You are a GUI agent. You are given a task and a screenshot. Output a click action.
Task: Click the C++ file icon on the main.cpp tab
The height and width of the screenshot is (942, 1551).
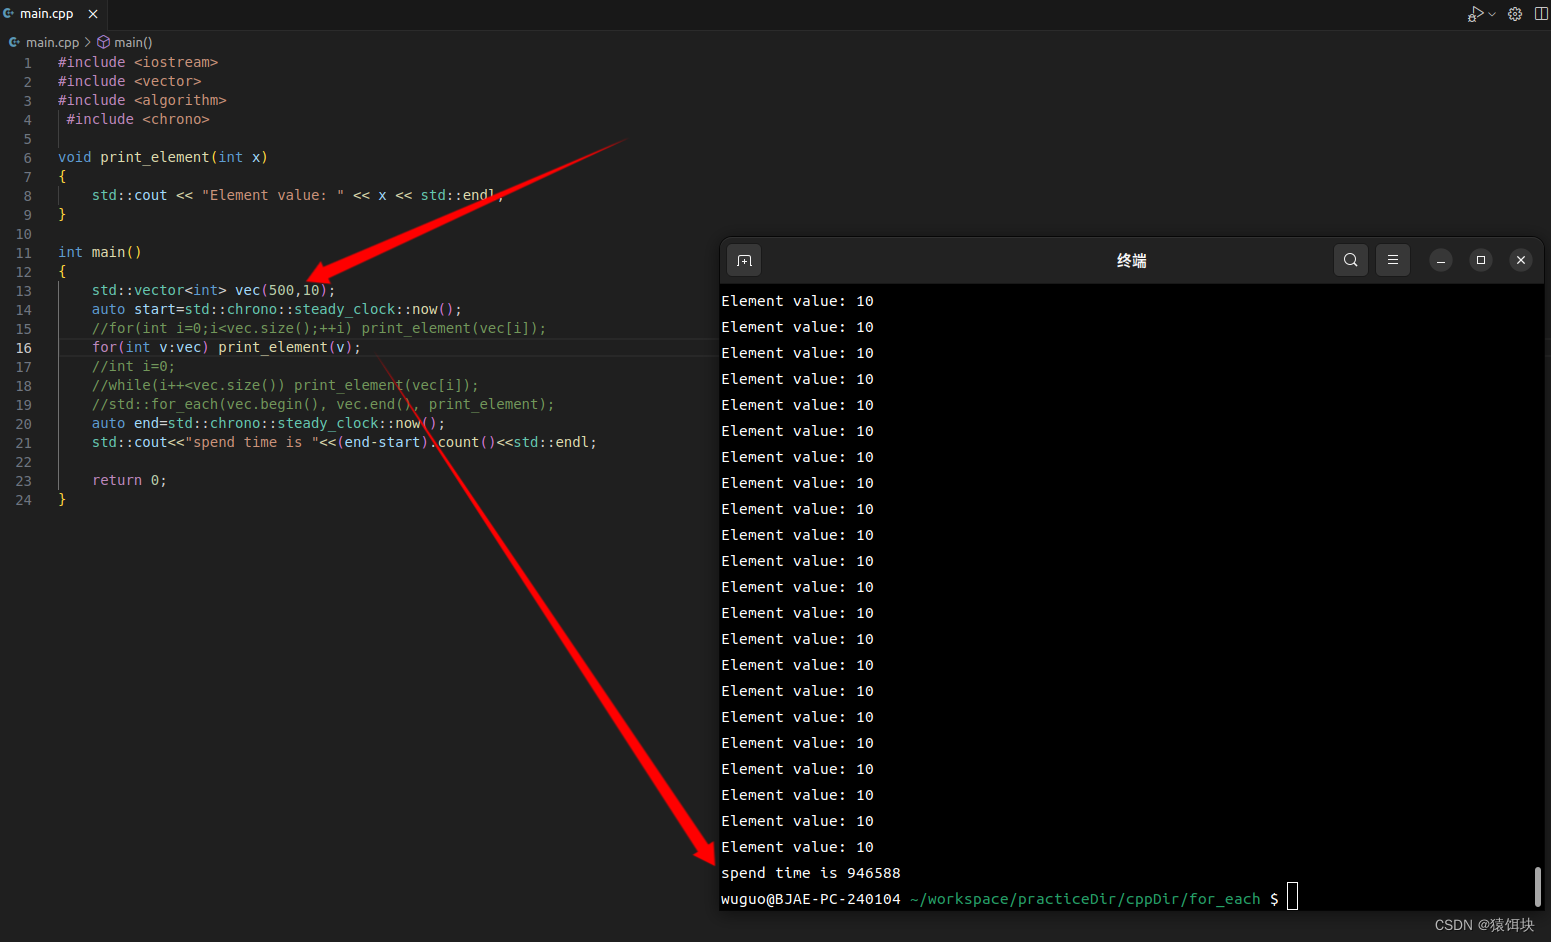click(12, 14)
